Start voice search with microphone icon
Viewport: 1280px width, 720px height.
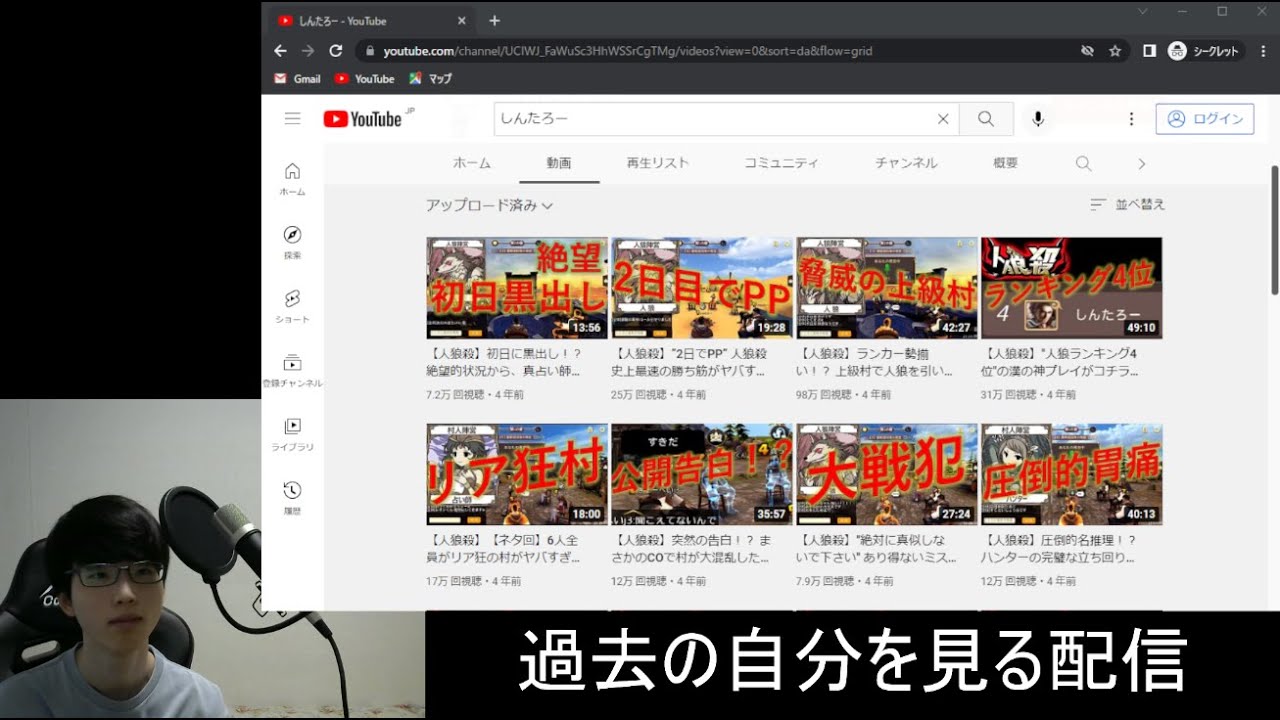pos(1038,119)
